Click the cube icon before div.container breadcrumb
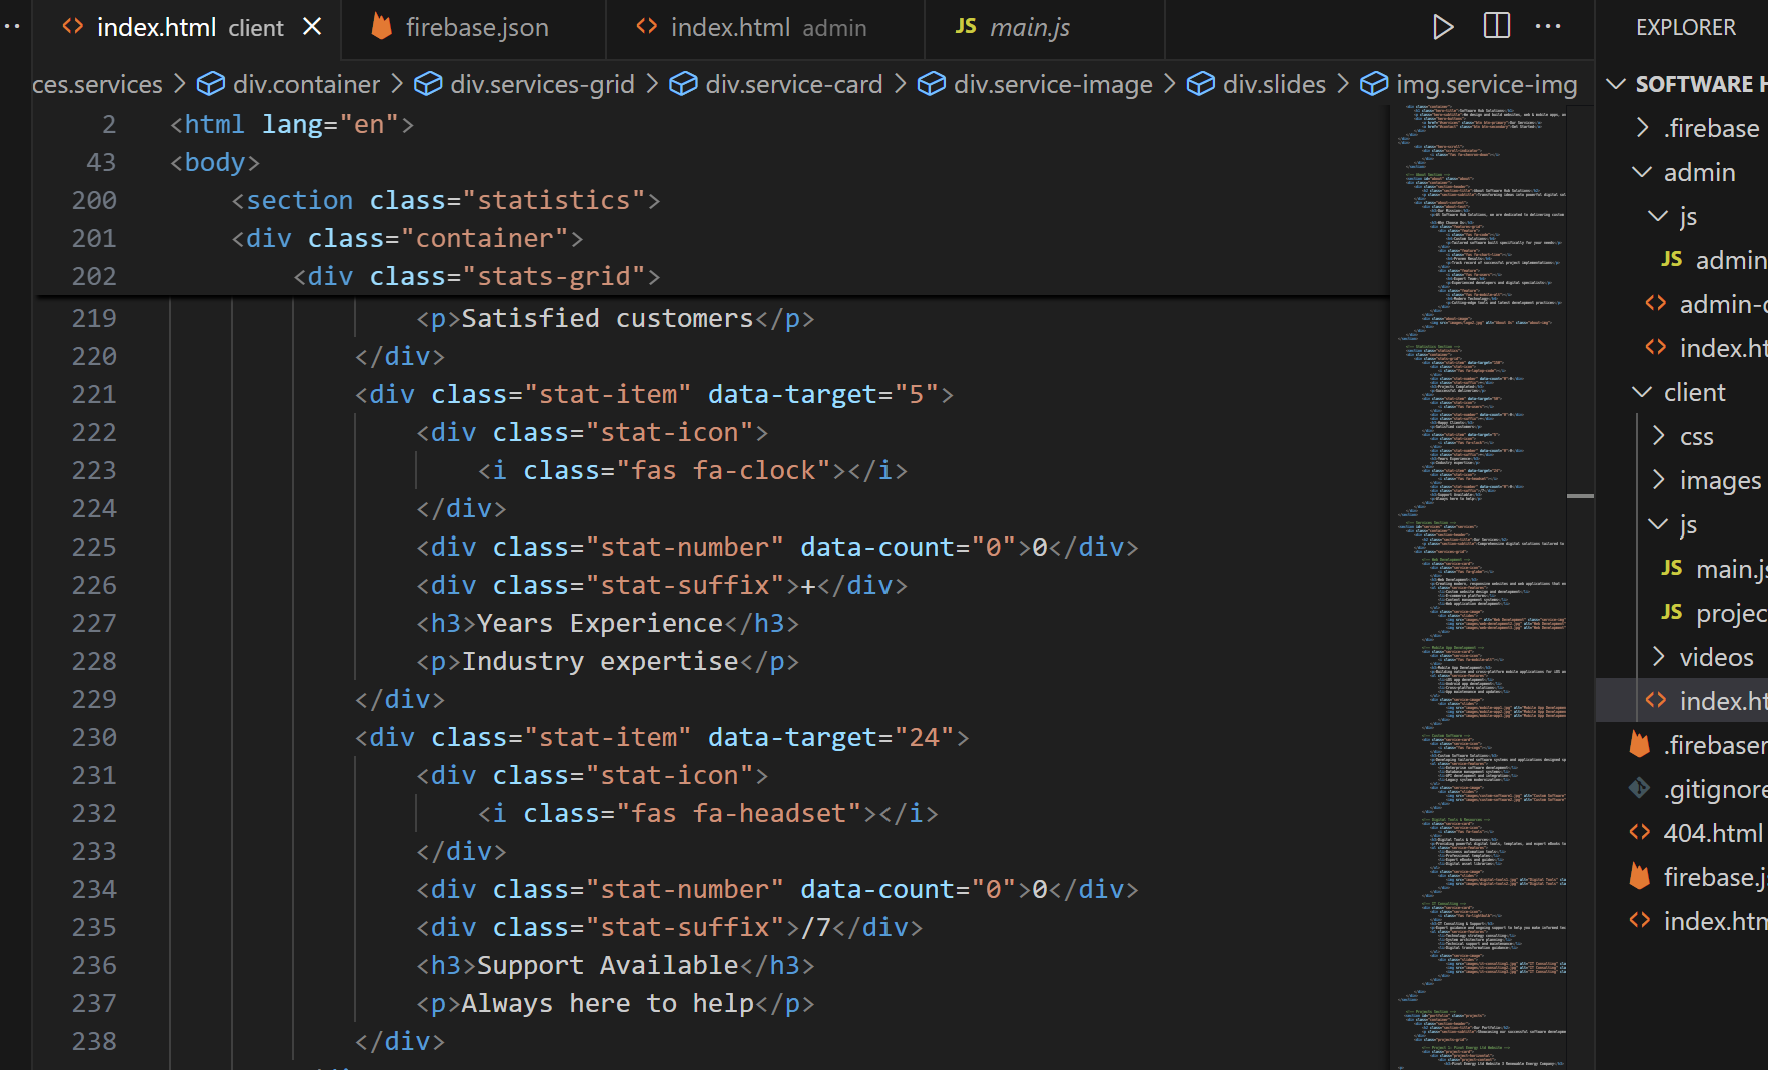Image resolution: width=1768 pixels, height=1070 pixels. point(211,84)
